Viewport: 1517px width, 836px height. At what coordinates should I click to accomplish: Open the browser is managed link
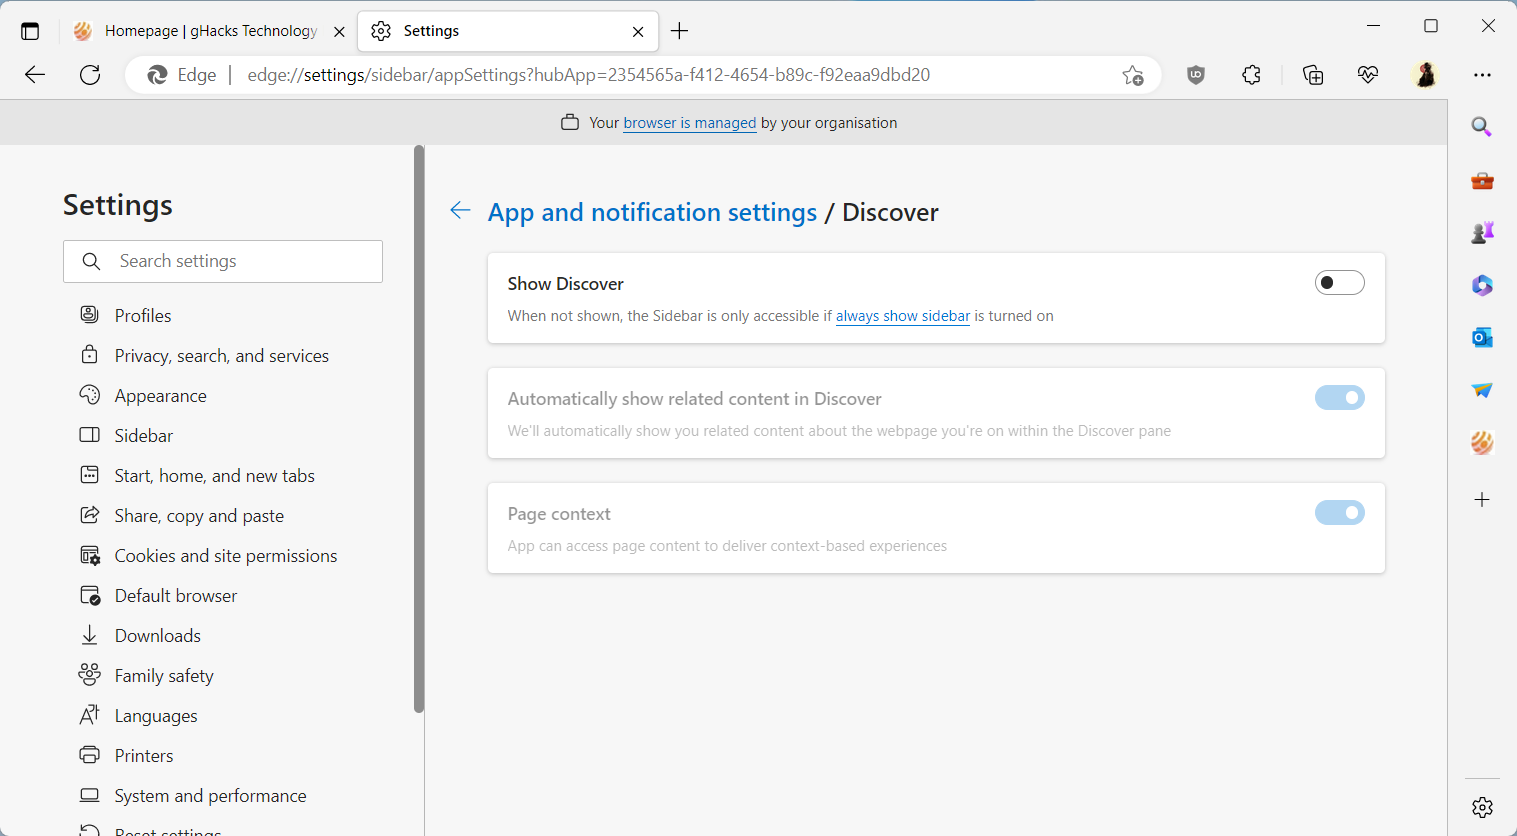tap(689, 122)
